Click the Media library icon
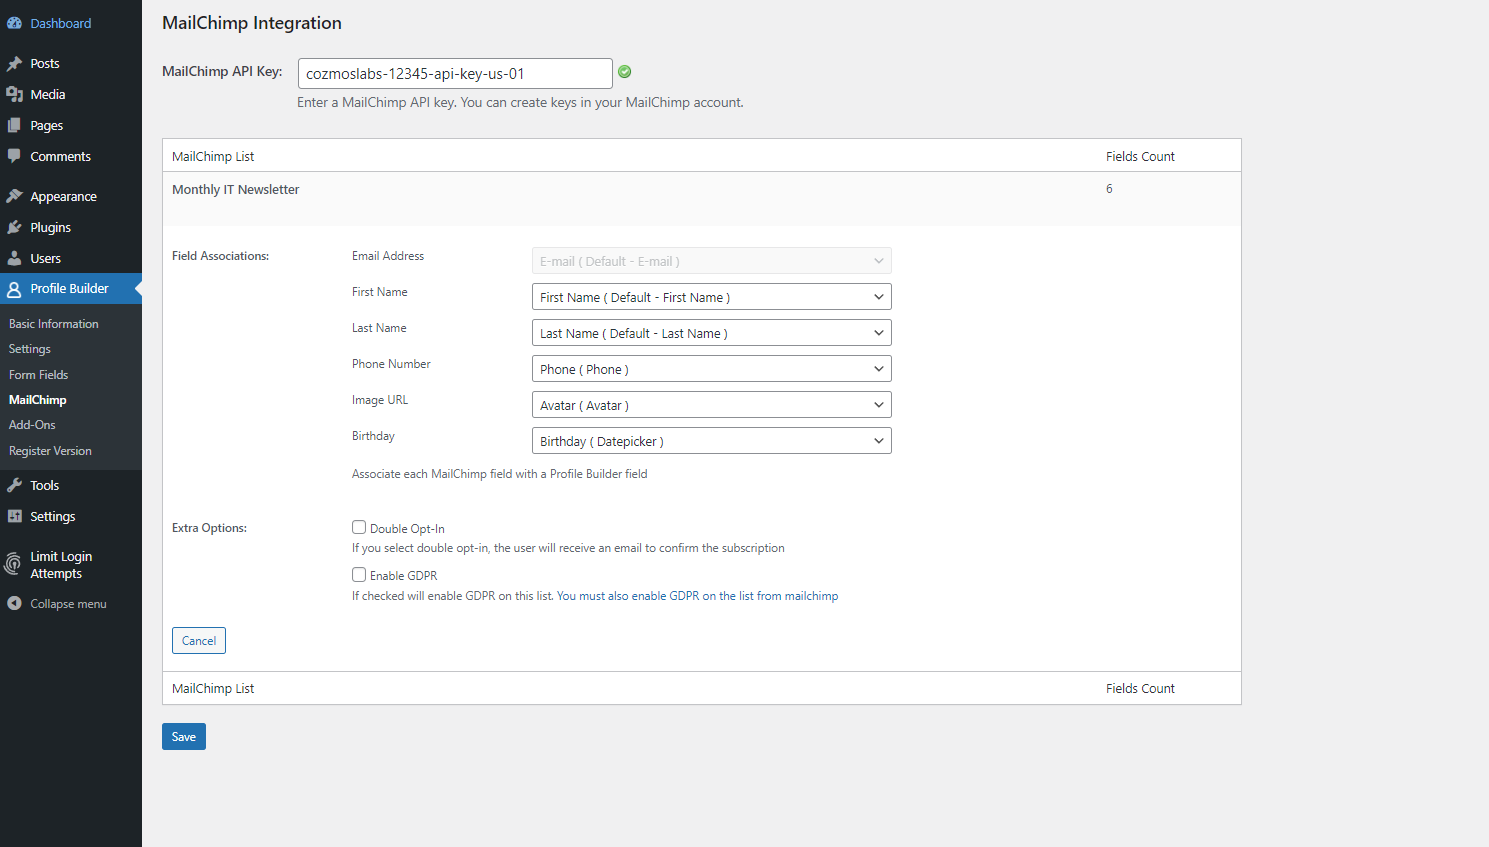 pos(14,94)
